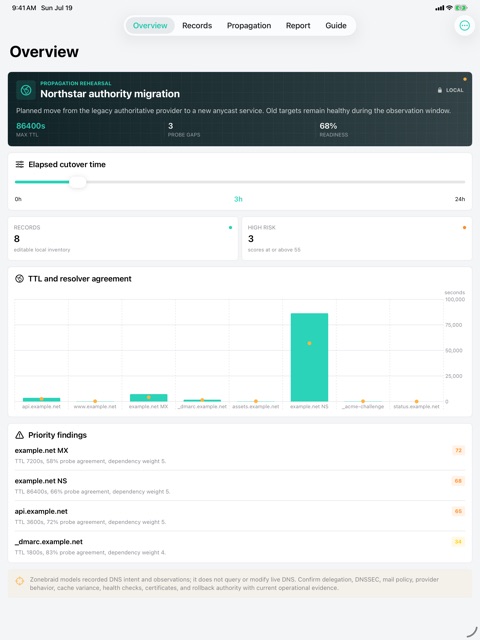
Task: Click the _acme-challenge chart axis label
Action: pyautogui.click(x=363, y=407)
